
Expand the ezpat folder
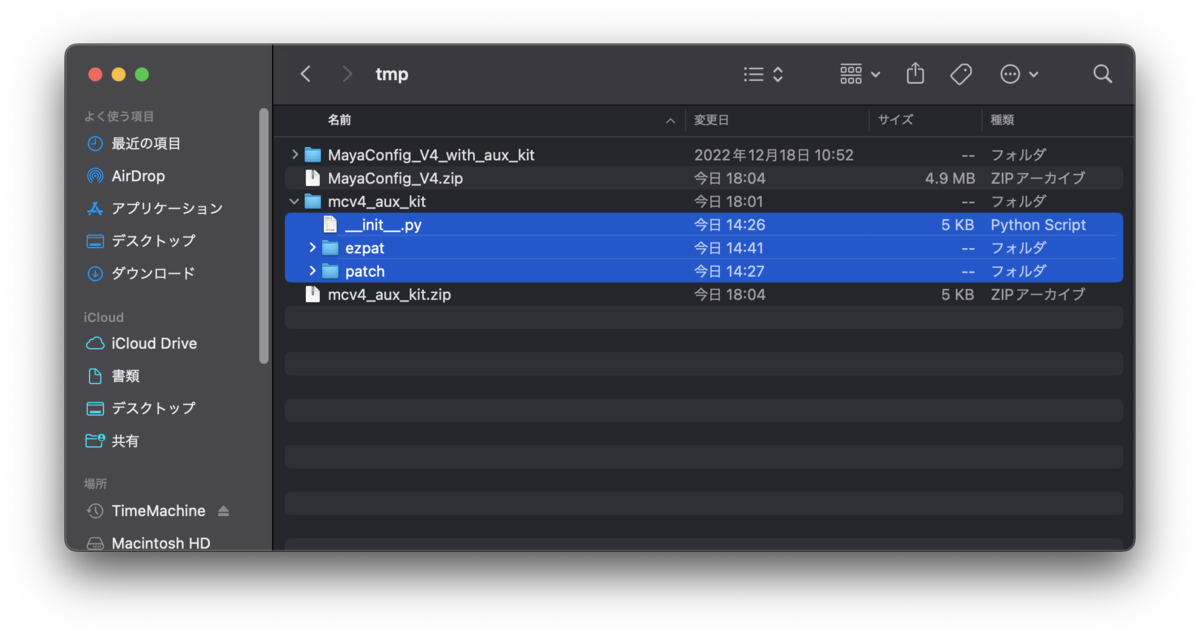[x=312, y=248]
